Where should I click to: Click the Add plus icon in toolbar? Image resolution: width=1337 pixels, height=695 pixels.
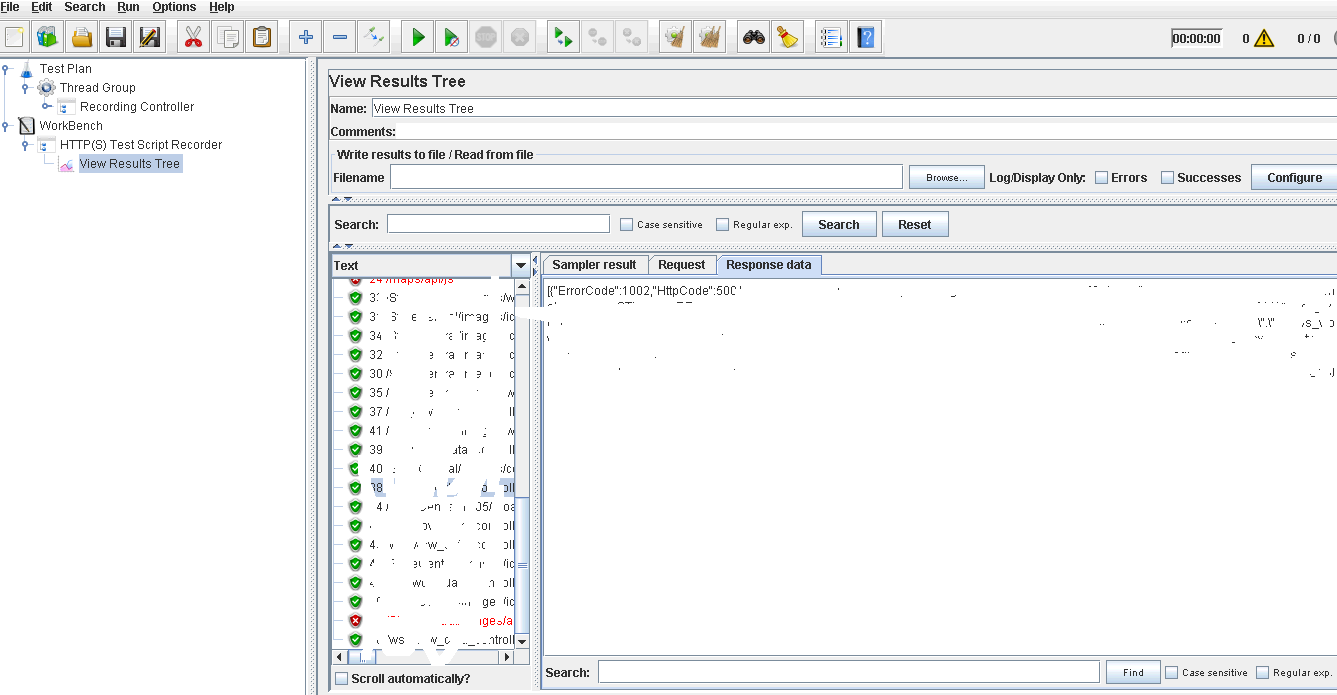[306, 38]
